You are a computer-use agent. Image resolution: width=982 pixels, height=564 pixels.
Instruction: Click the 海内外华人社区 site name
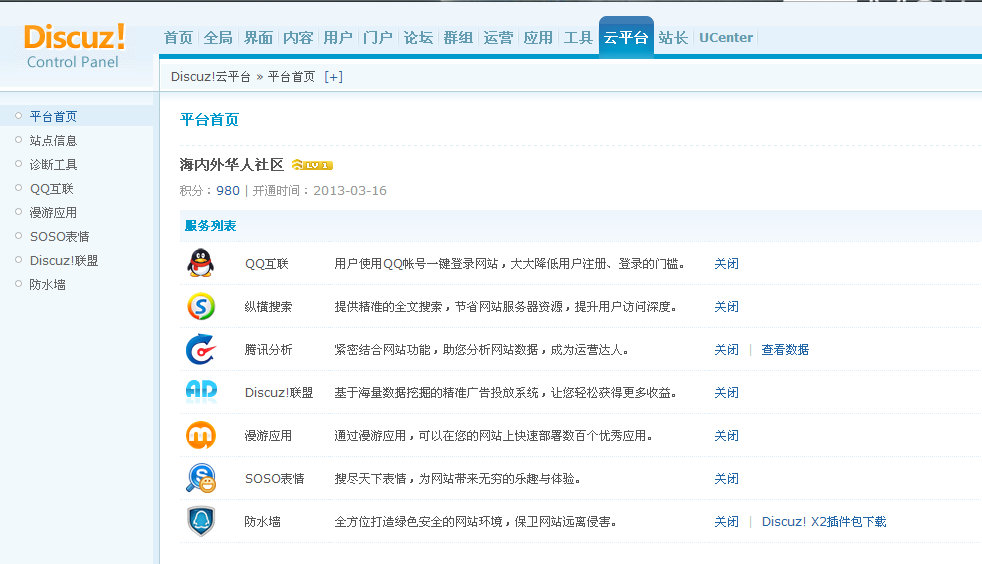tap(232, 165)
